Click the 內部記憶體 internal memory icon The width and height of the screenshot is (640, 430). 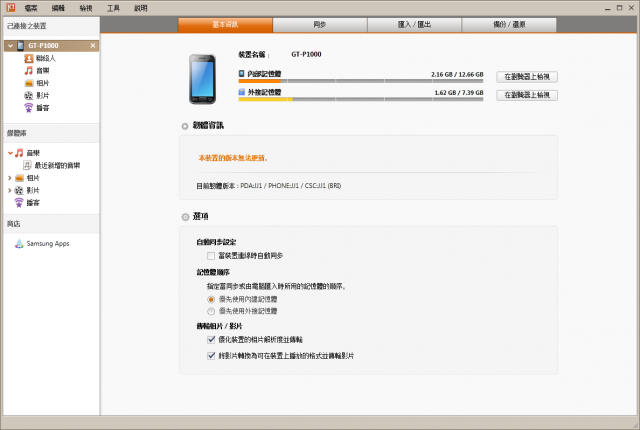[x=242, y=73]
